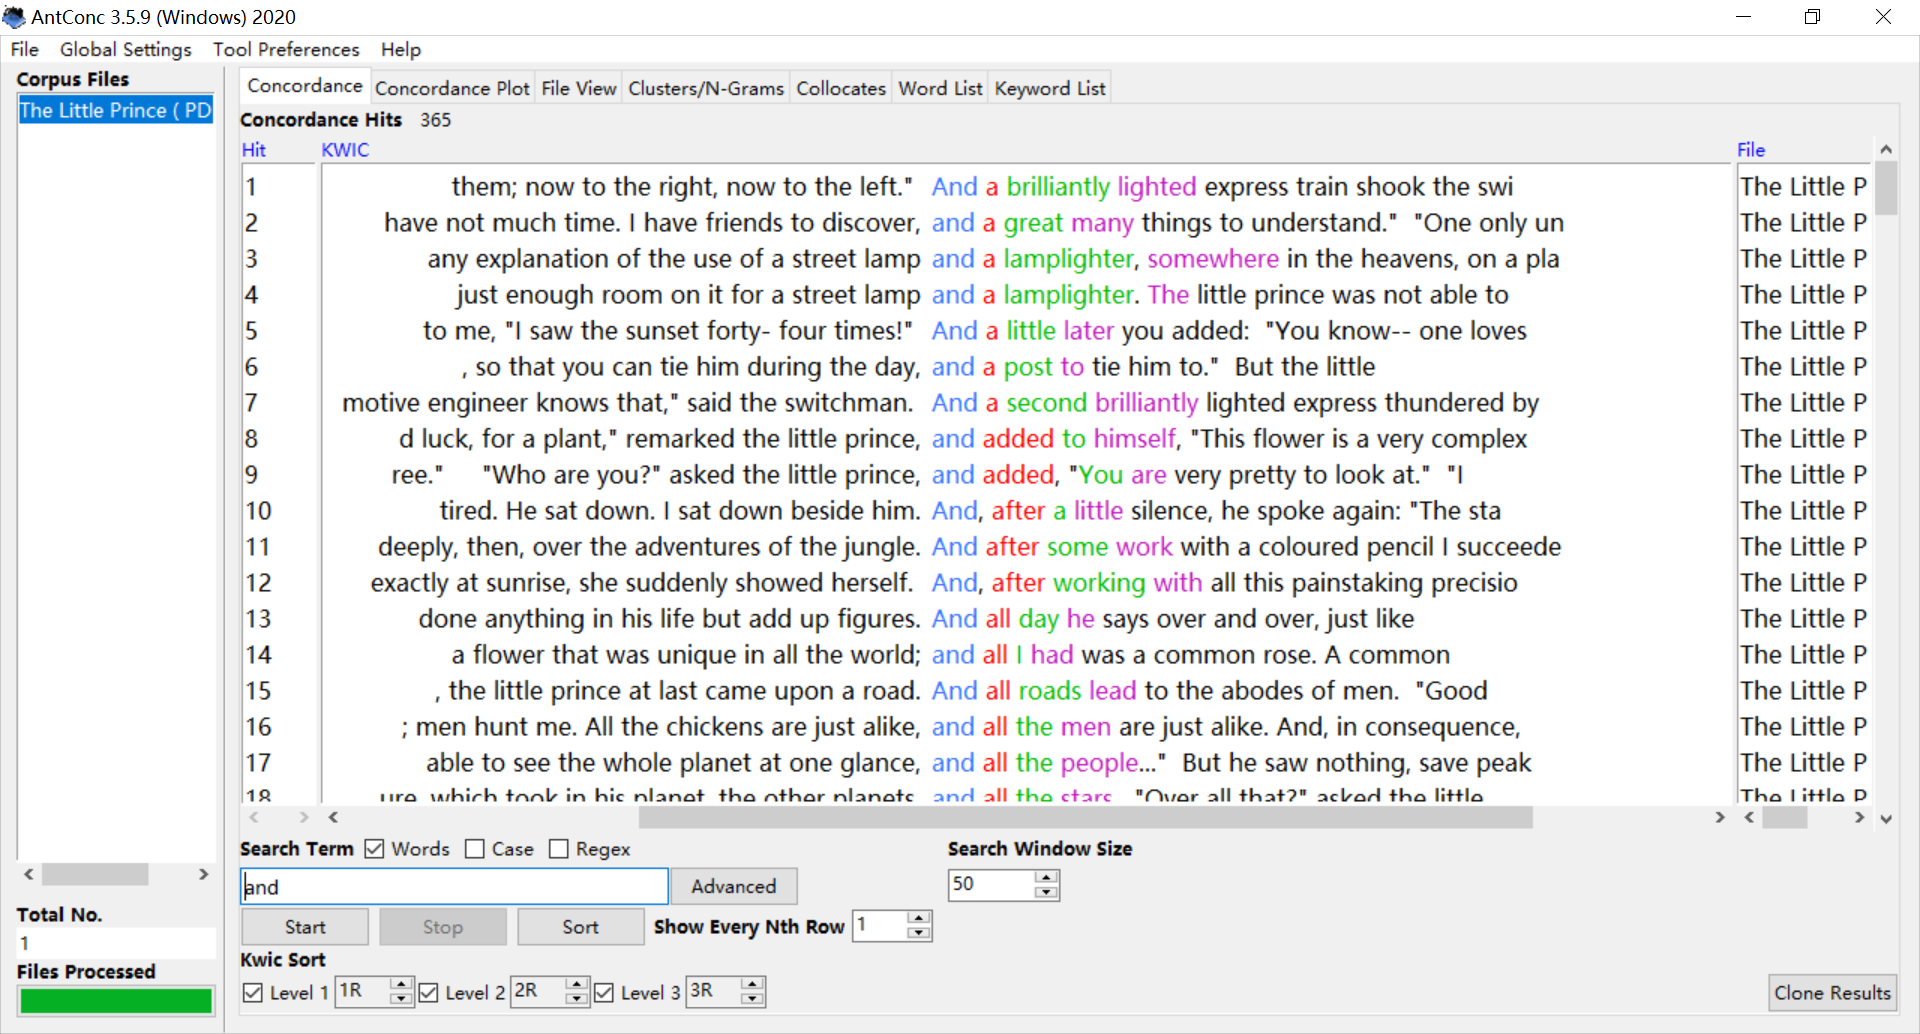This screenshot has height=1034, width=1920.
Task: Toggle the Words checkbox
Action: (374, 849)
